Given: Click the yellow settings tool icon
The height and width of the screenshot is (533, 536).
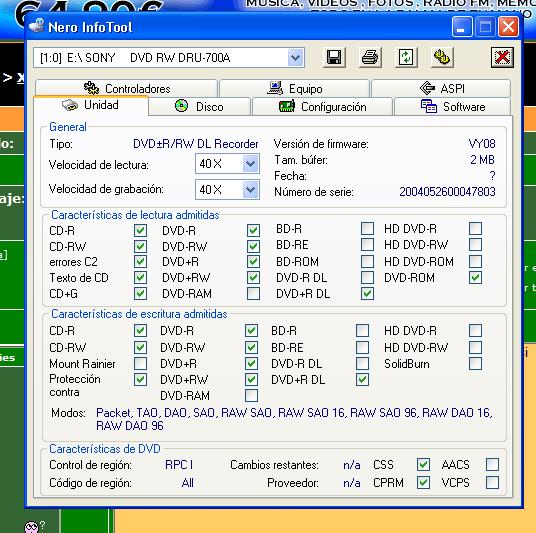Looking at the screenshot, I should 442,57.
